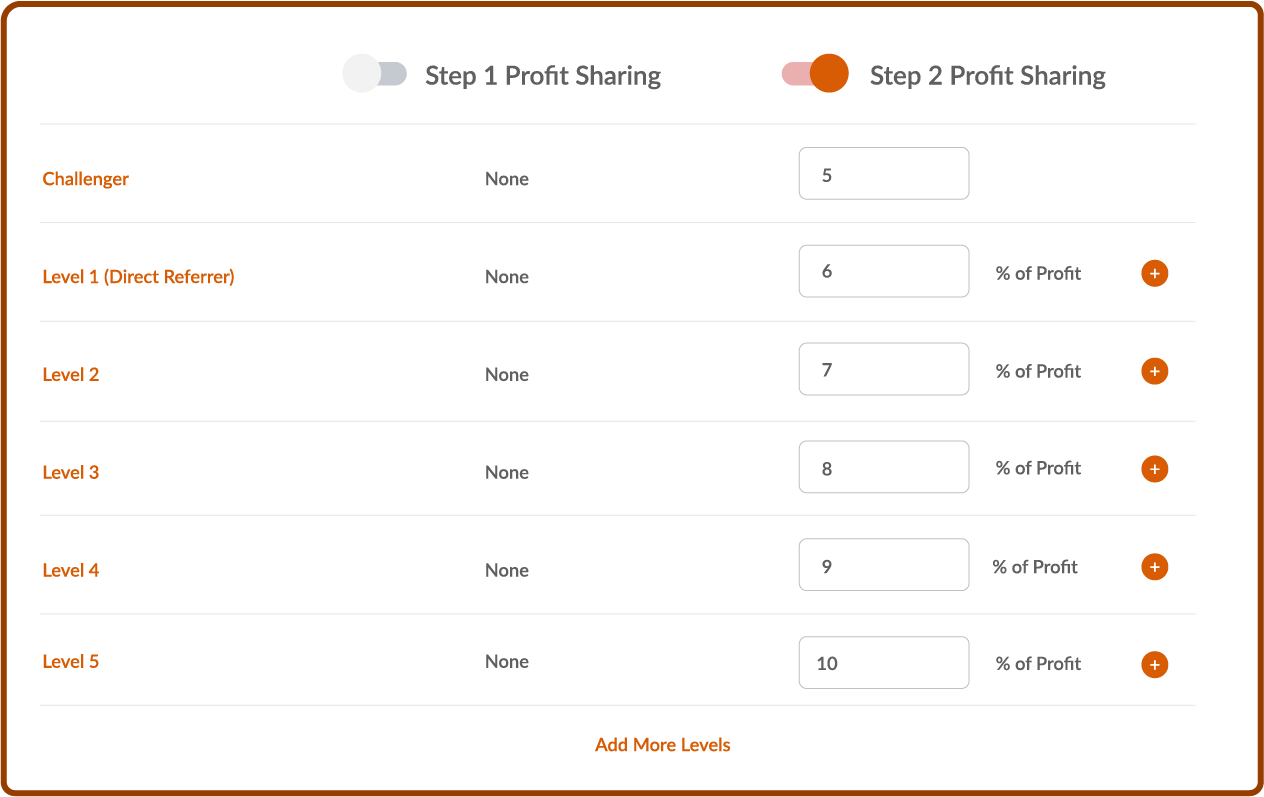Image resolution: width=1264 pixels, height=797 pixels.
Task: Click the Level 5 label
Action: [71, 661]
